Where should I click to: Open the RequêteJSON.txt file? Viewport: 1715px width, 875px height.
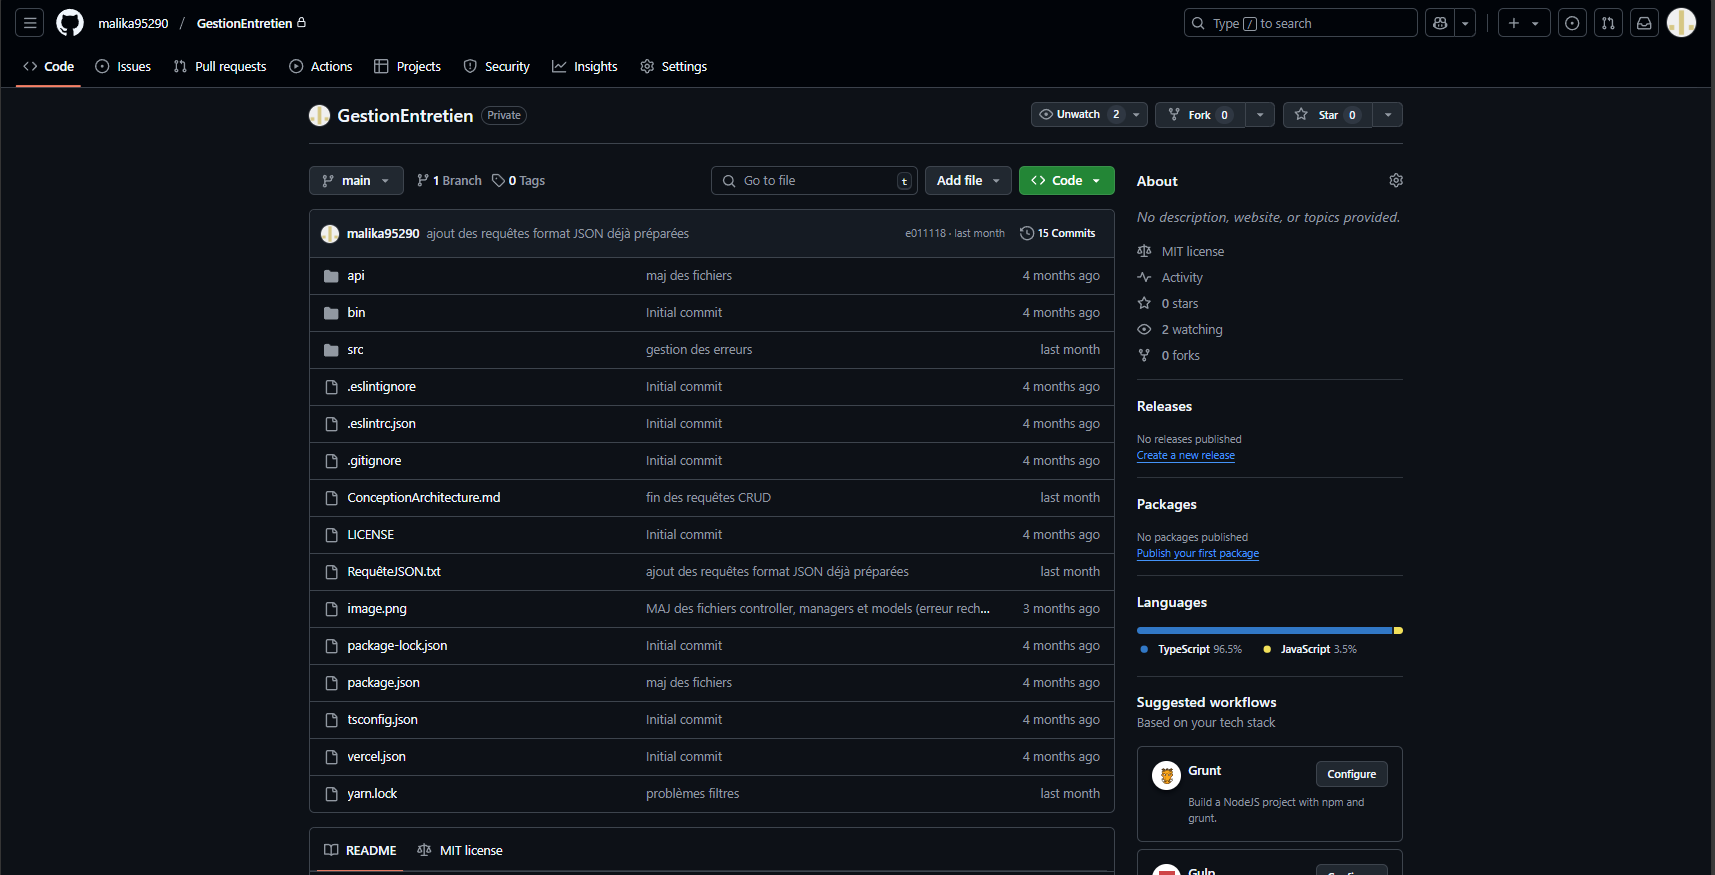(x=394, y=572)
